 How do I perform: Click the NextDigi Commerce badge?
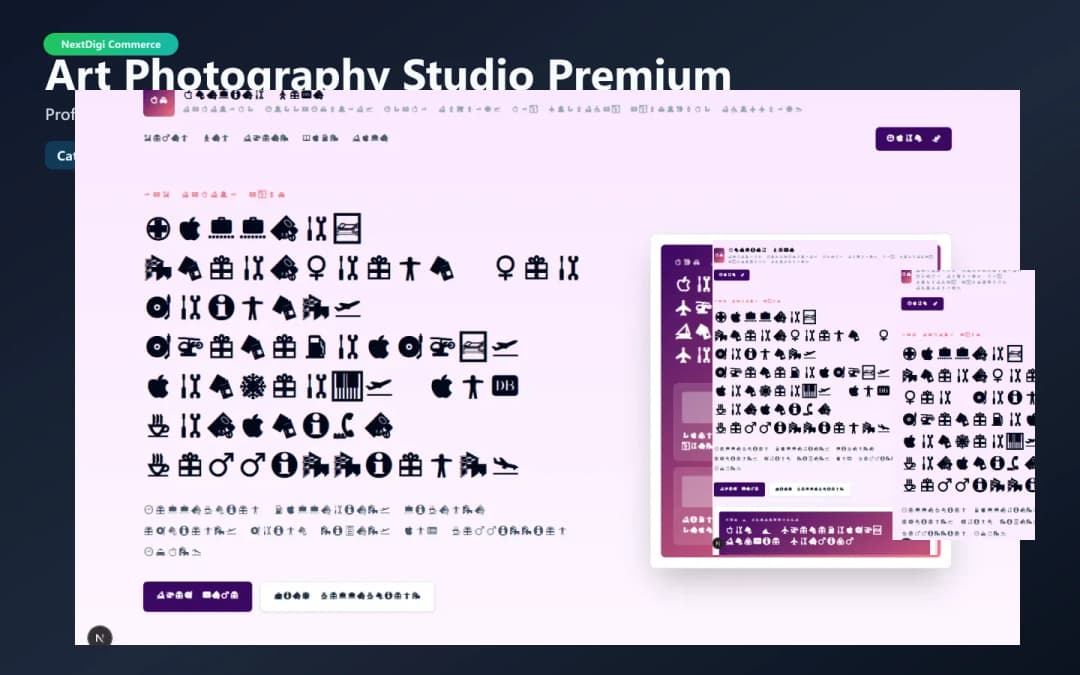click(x=110, y=44)
